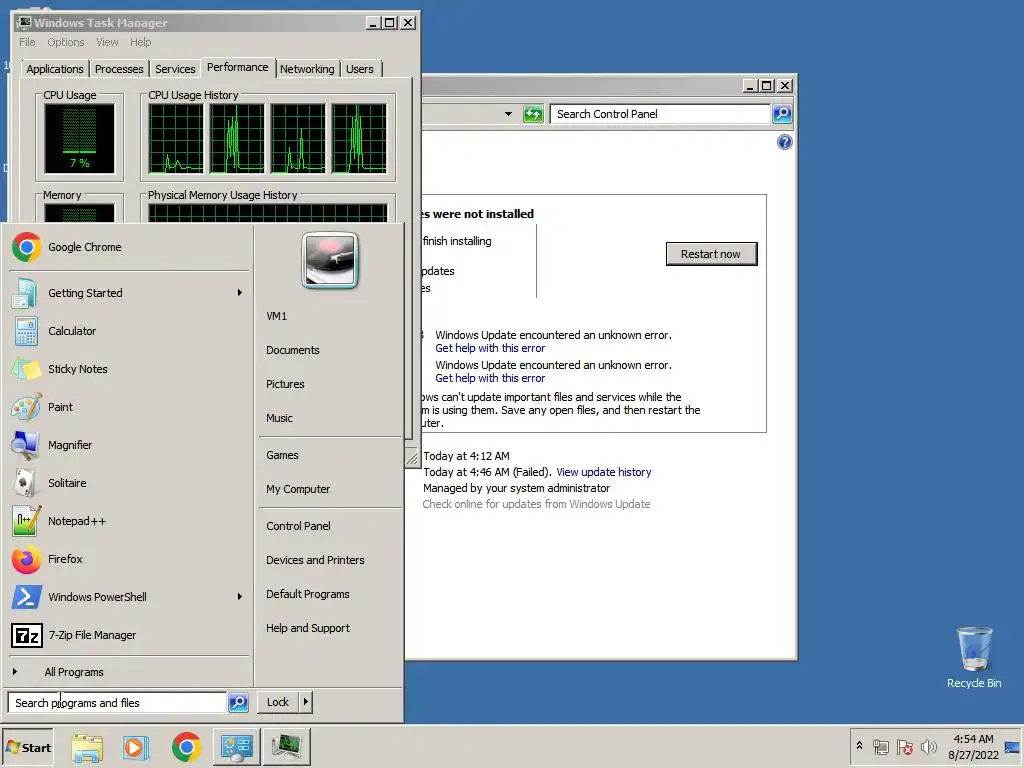This screenshot has height=768, width=1024.
Task: Switch to the Applications tab
Action: pyautogui.click(x=55, y=69)
